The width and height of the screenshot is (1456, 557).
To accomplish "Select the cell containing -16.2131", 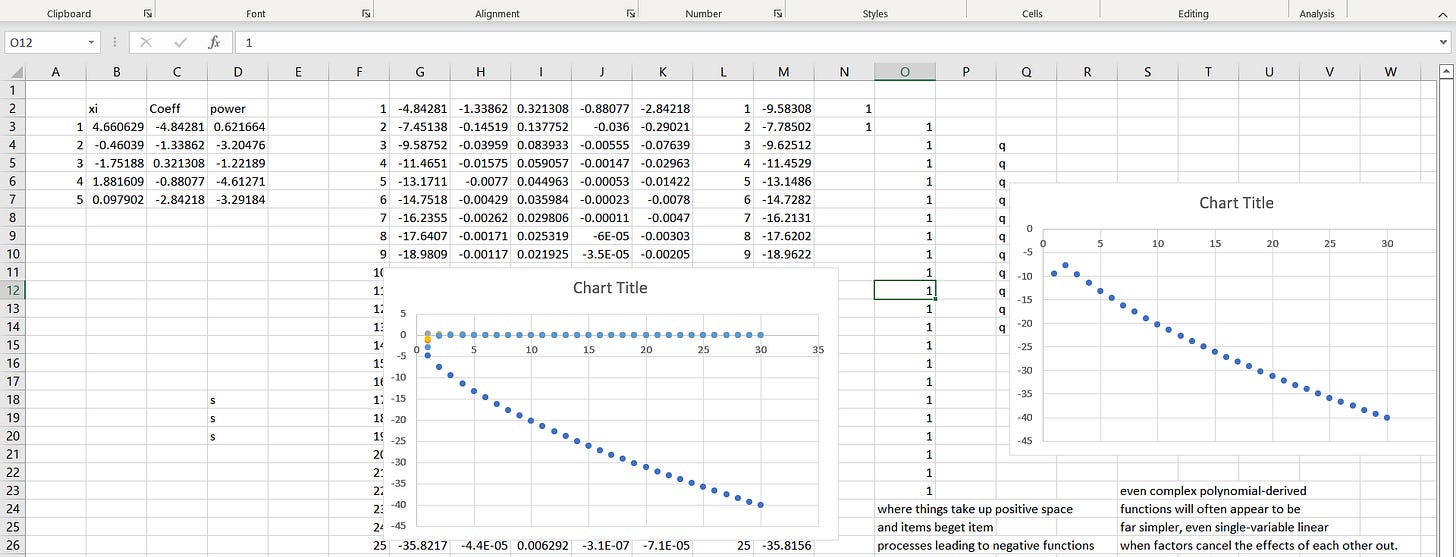I will (783, 218).
